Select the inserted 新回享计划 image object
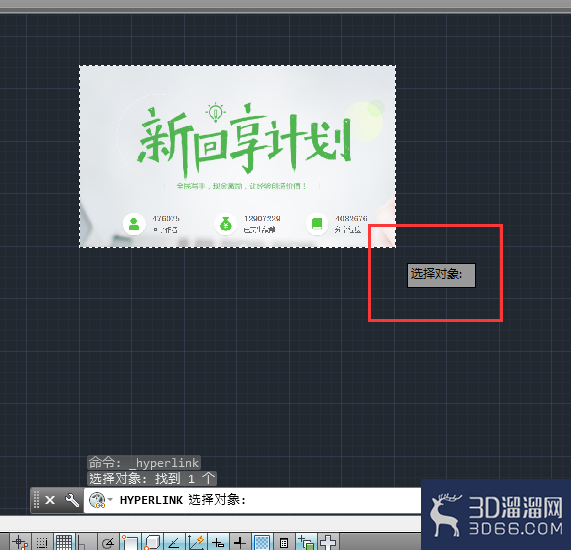The width and height of the screenshot is (571, 550). tap(237, 157)
